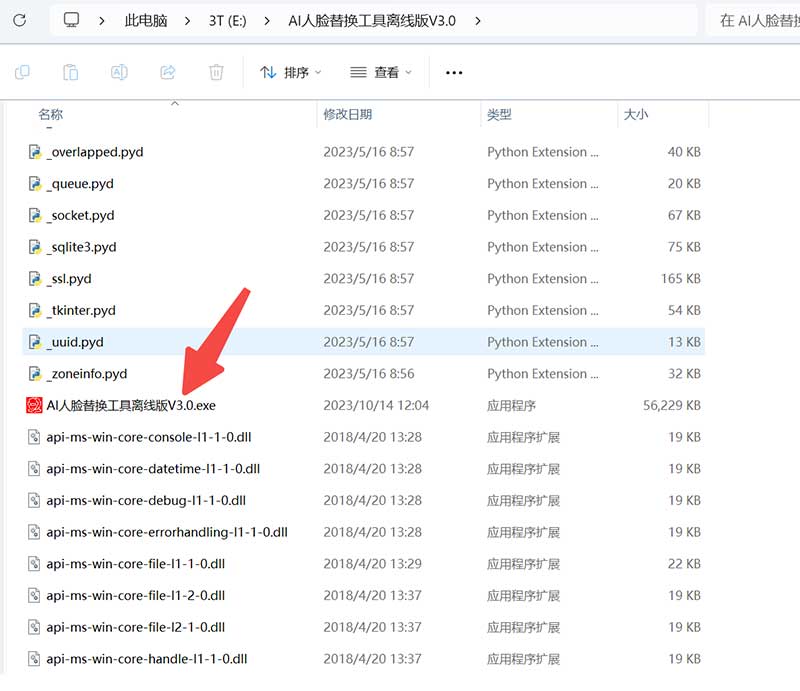Open the 排序 sort dropdown
The width and height of the screenshot is (800, 691).
[x=291, y=72]
